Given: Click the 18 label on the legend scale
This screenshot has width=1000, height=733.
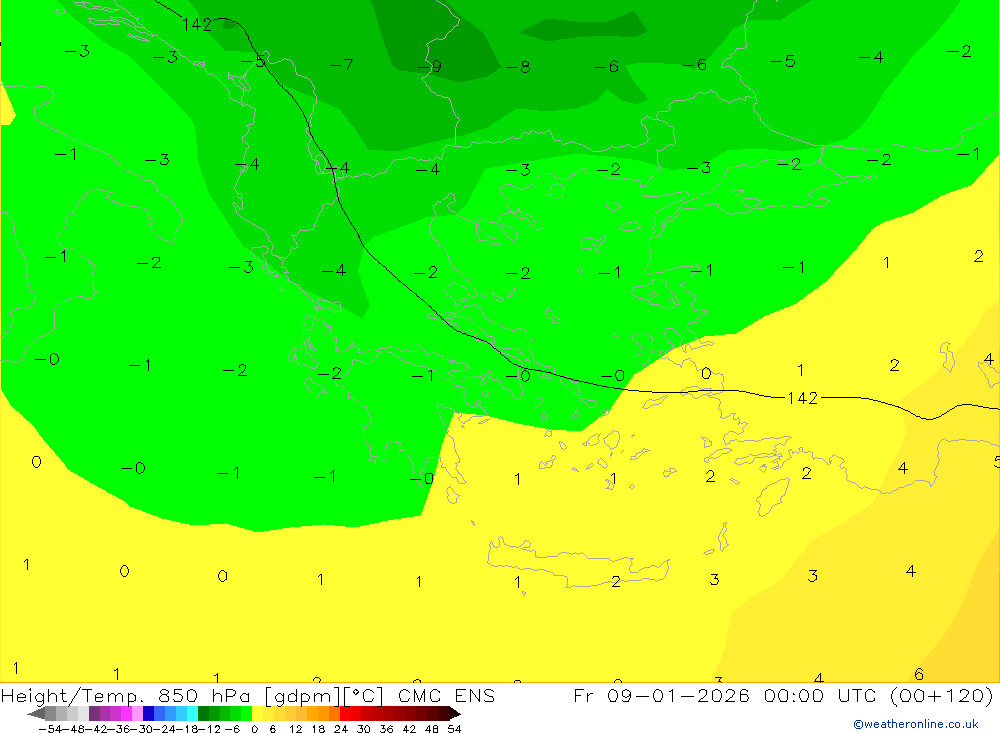Looking at the screenshot, I should click(x=318, y=729).
